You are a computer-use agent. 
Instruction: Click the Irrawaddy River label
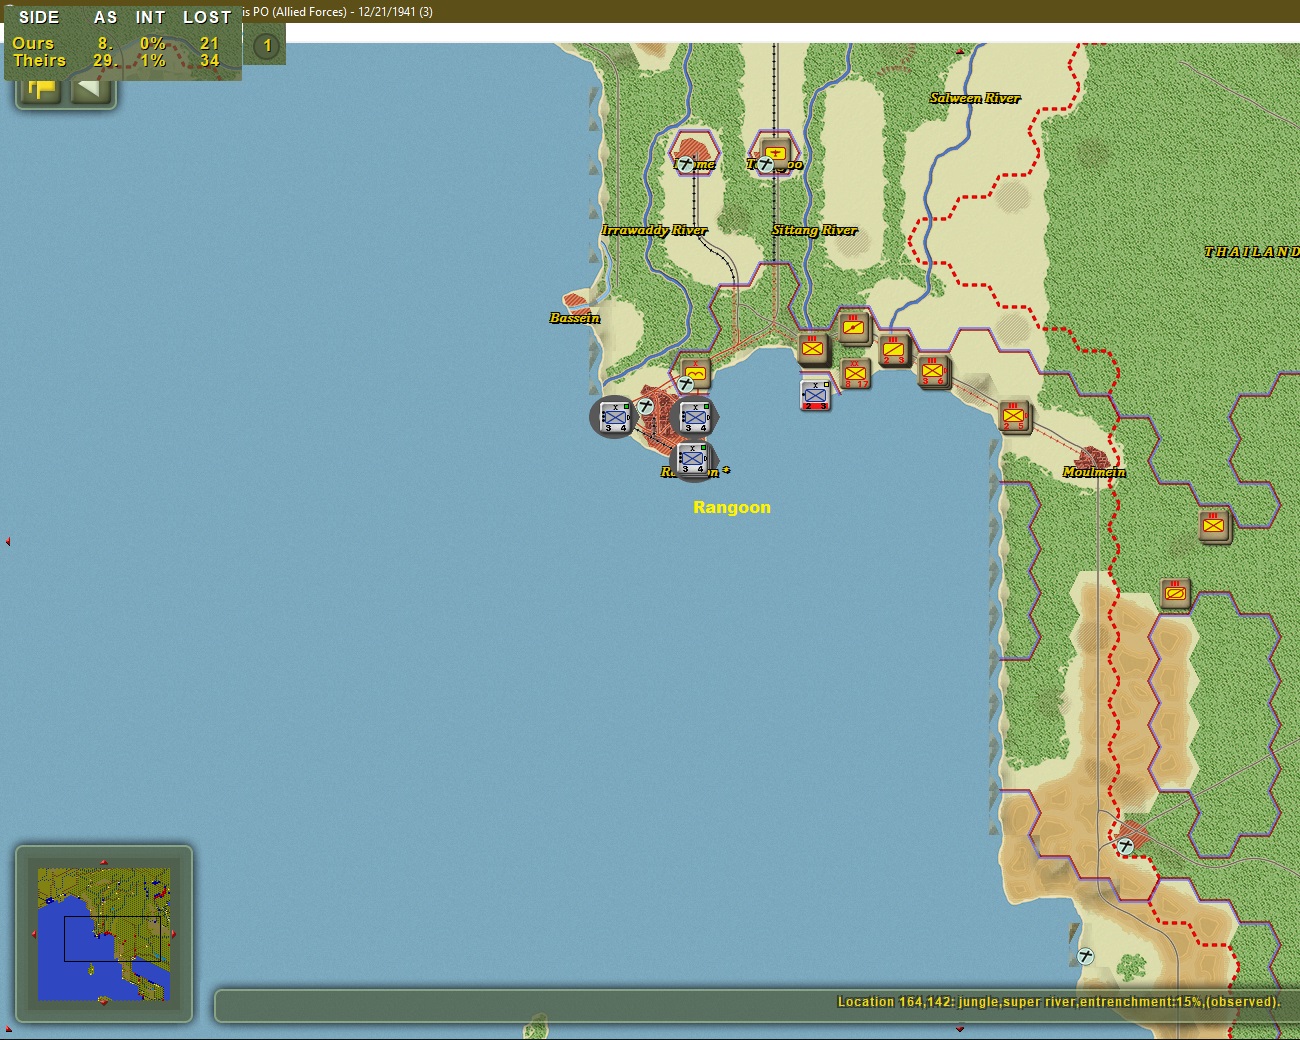(x=654, y=230)
